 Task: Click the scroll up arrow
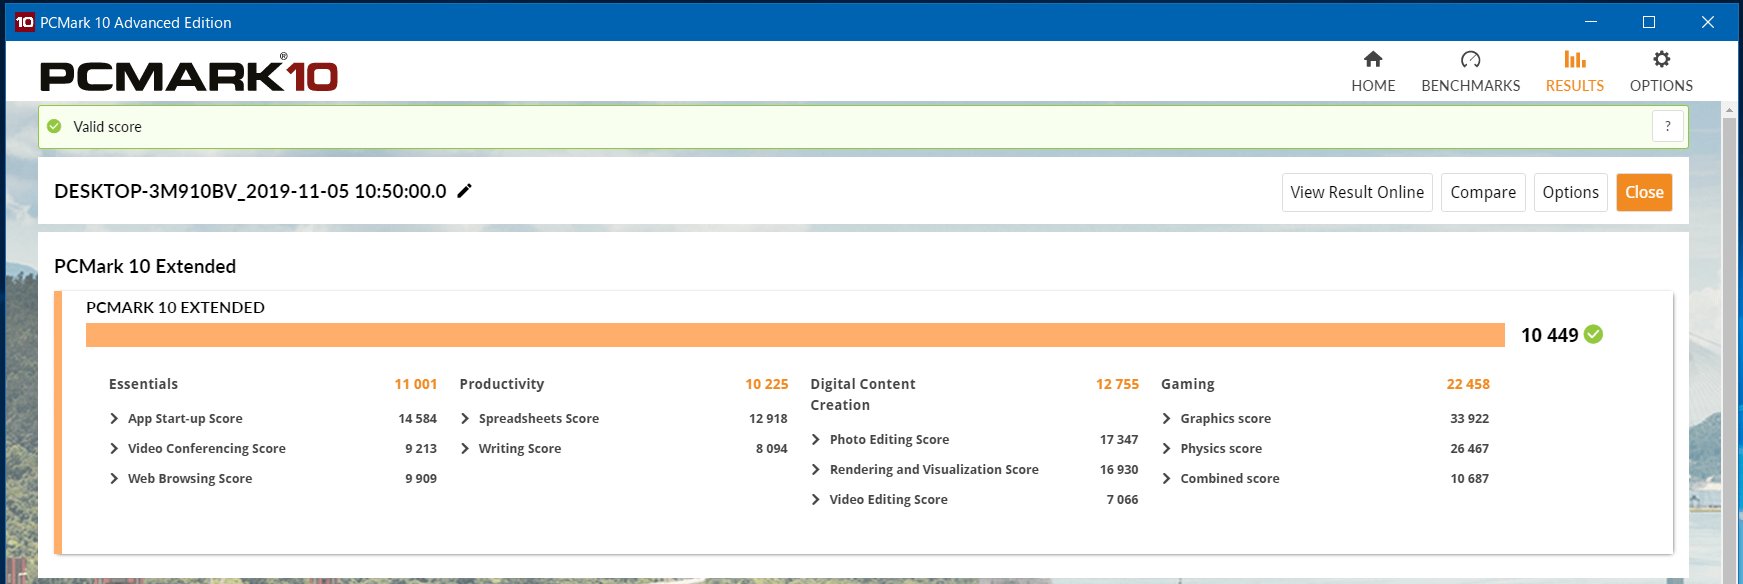[1729, 110]
